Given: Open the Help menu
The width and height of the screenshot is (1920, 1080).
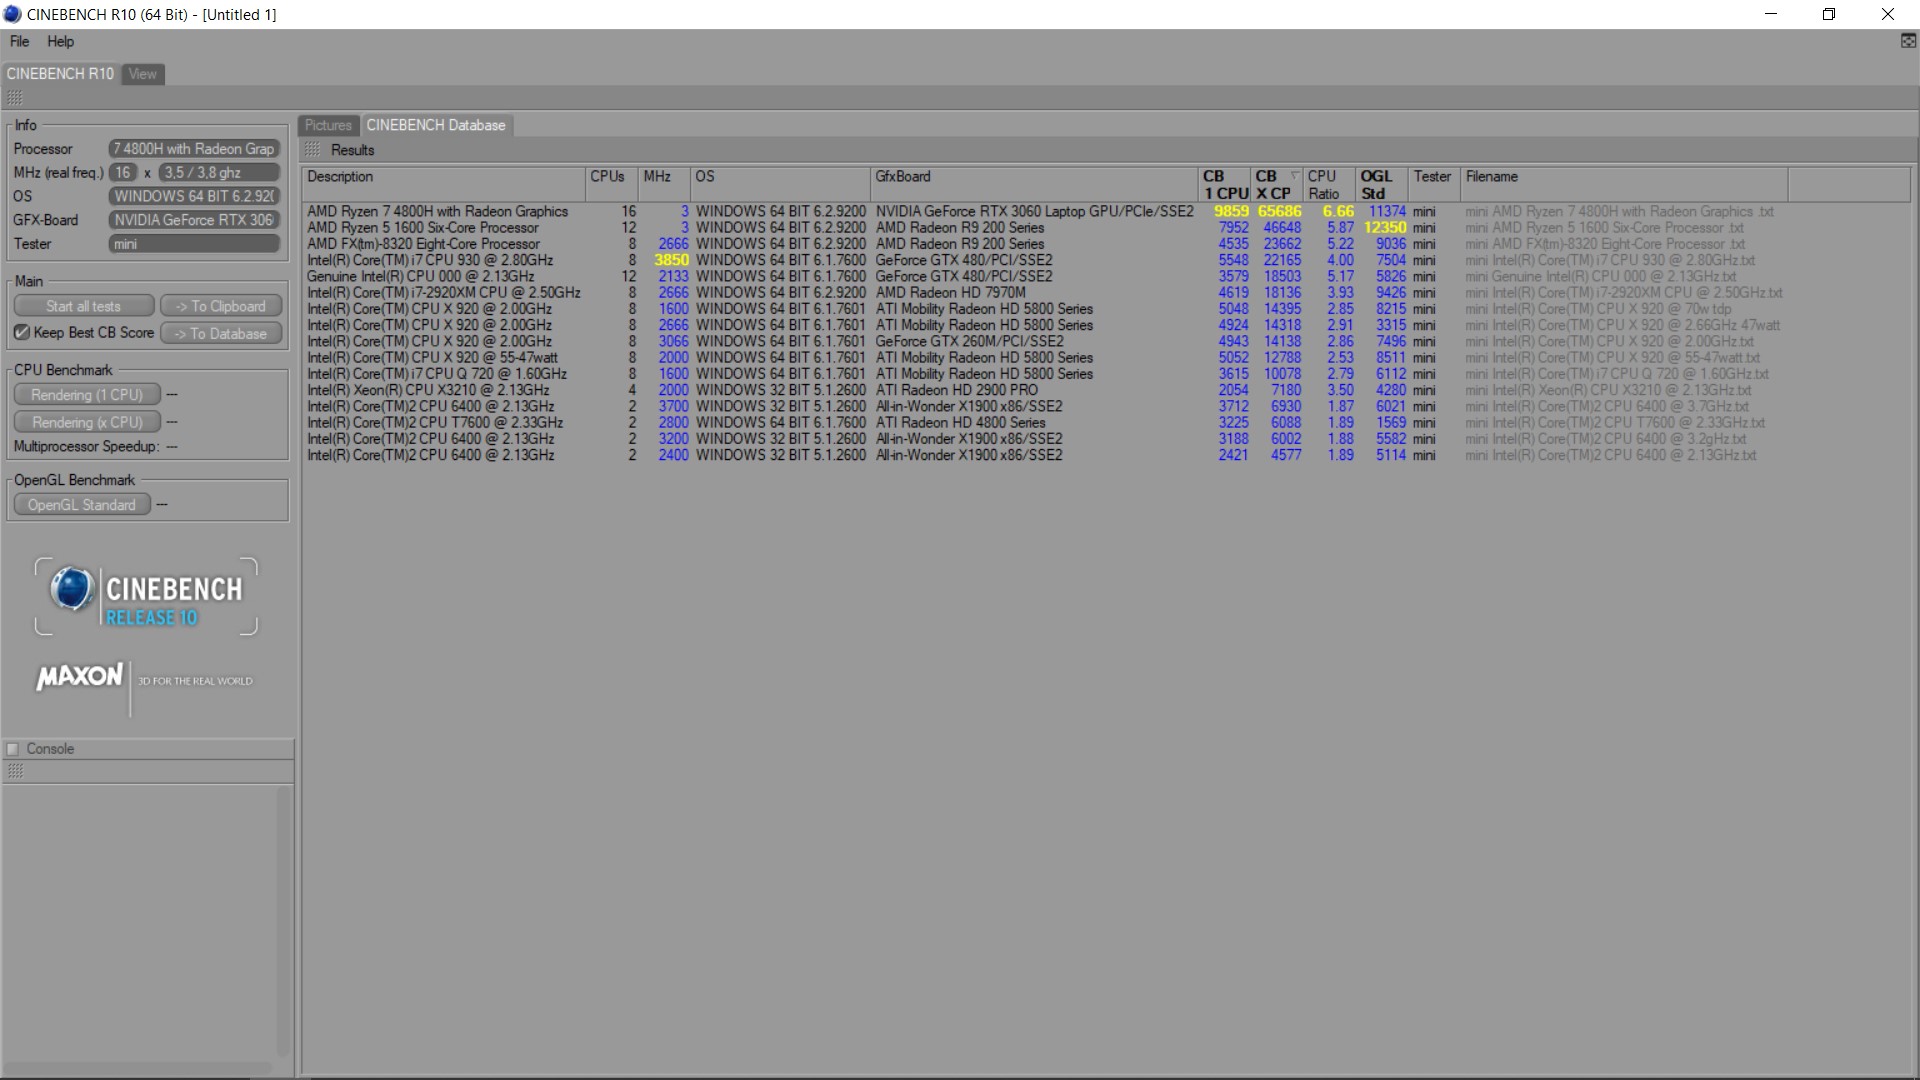Looking at the screenshot, I should tap(60, 41).
